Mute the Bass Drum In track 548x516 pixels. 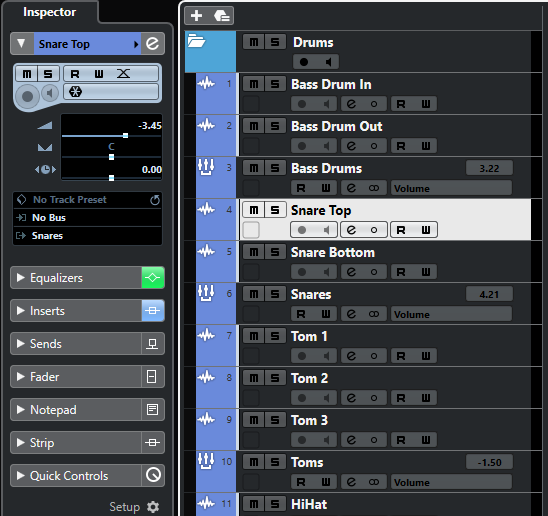pyautogui.click(x=254, y=84)
